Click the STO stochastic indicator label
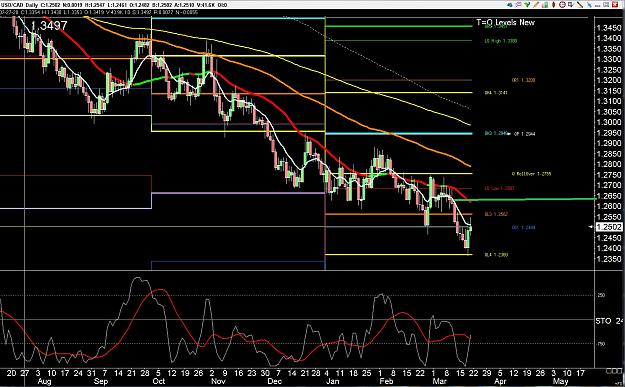Image resolution: width=625 pixels, height=387 pixels. pyautogui.click(x=604, y=321)
